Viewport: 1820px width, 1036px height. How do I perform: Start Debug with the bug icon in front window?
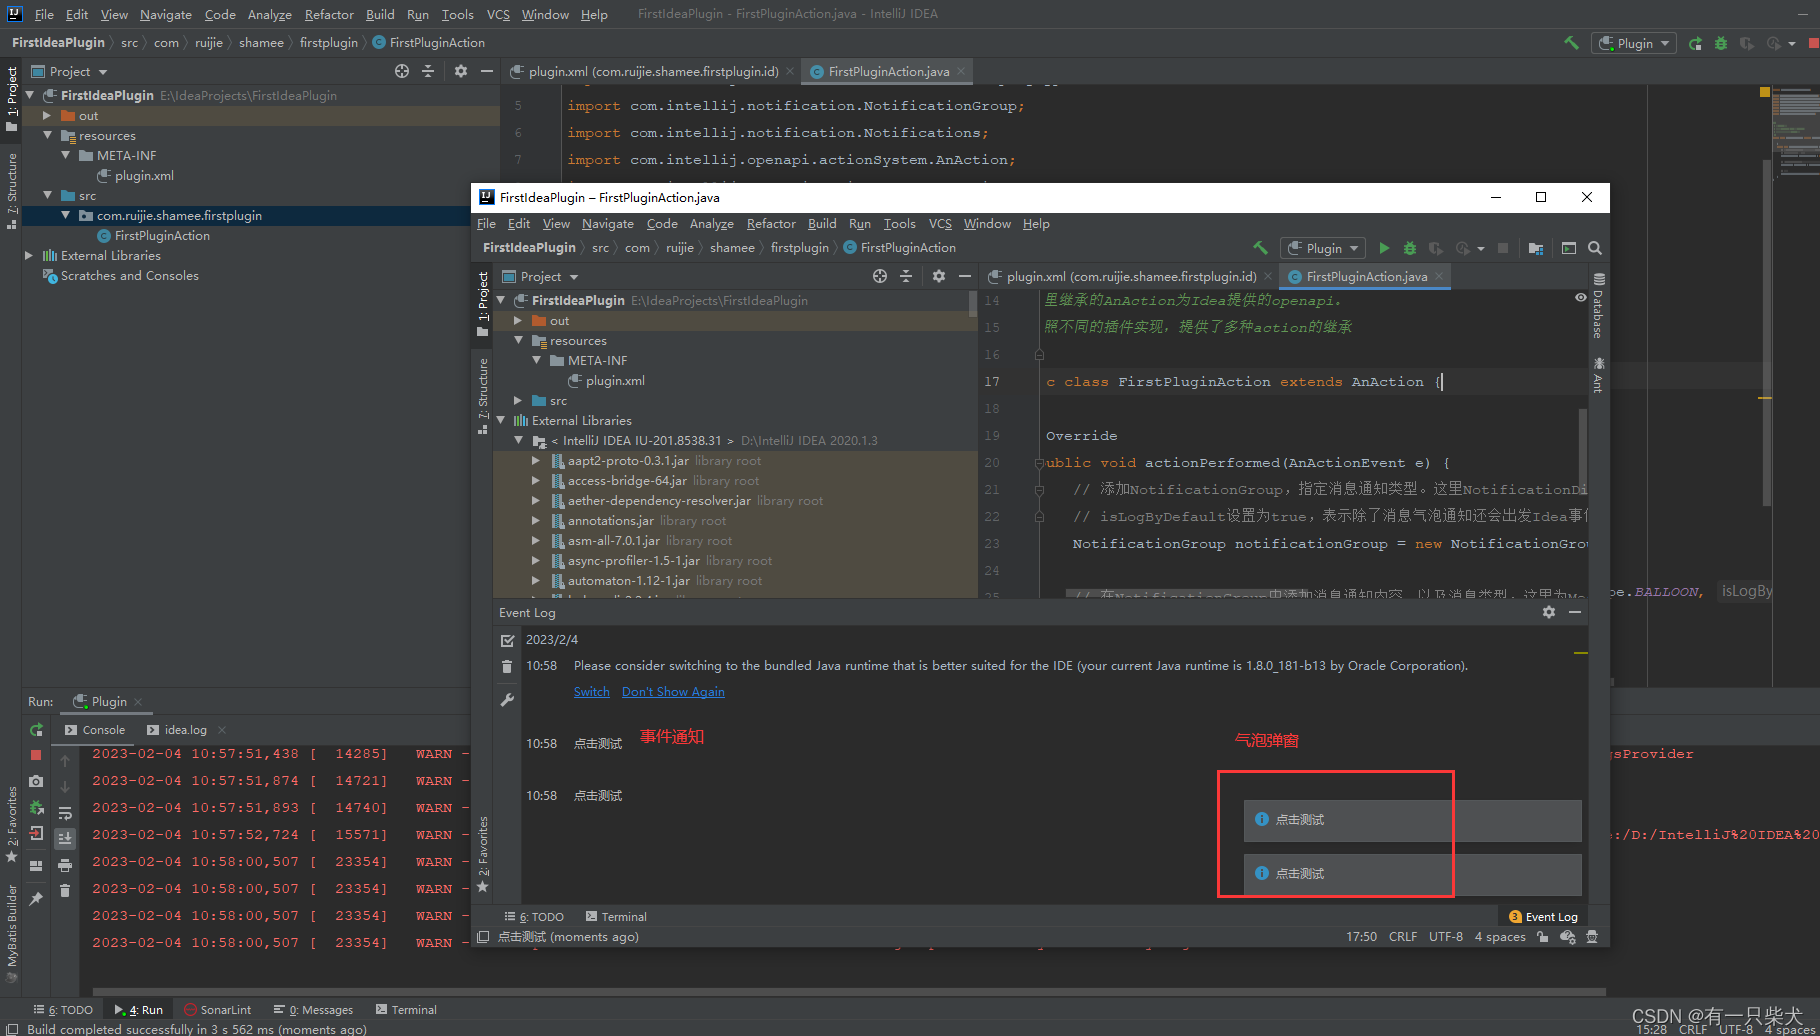tap(1410, 248)
